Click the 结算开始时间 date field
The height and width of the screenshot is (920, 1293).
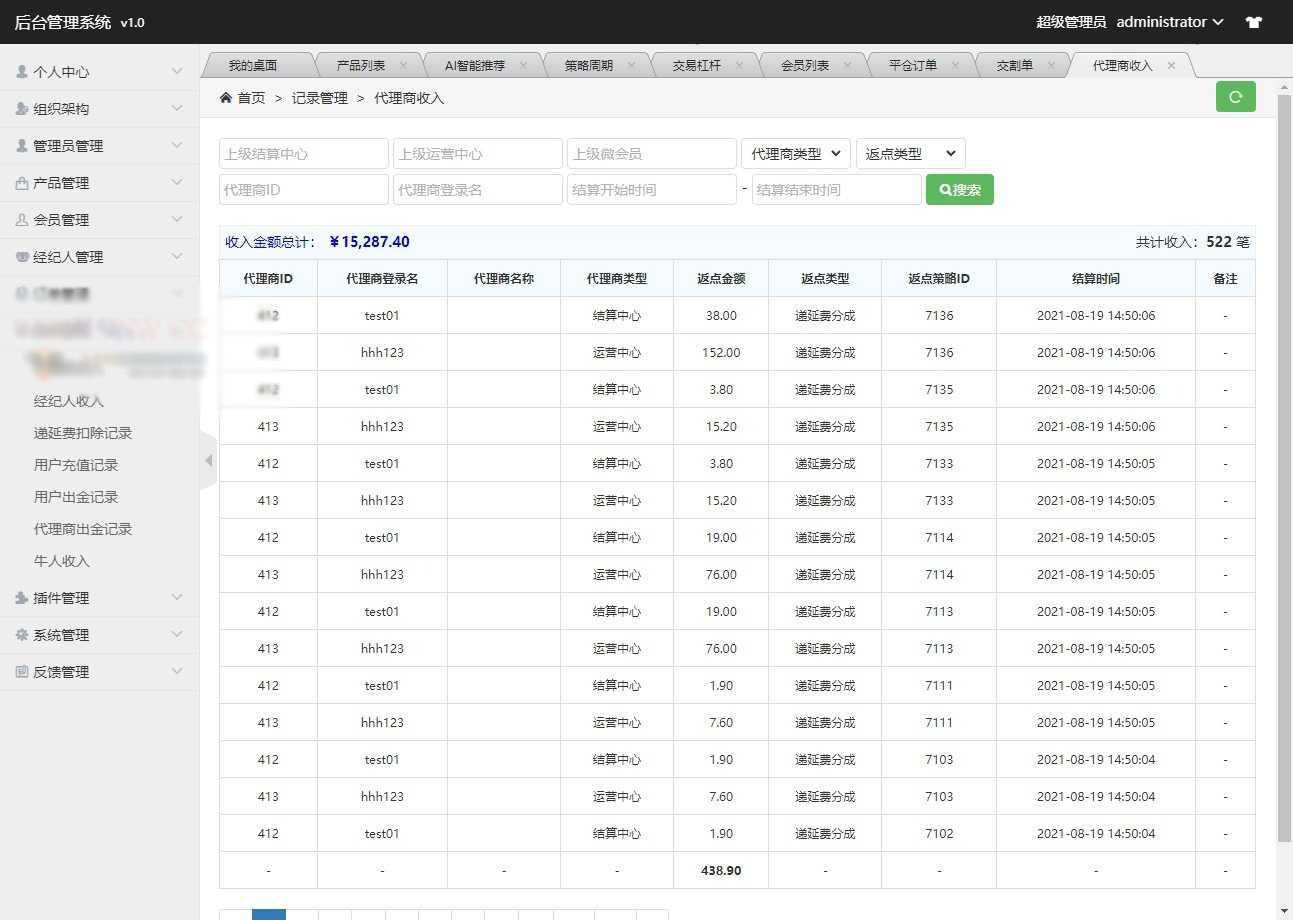(652, 190)
